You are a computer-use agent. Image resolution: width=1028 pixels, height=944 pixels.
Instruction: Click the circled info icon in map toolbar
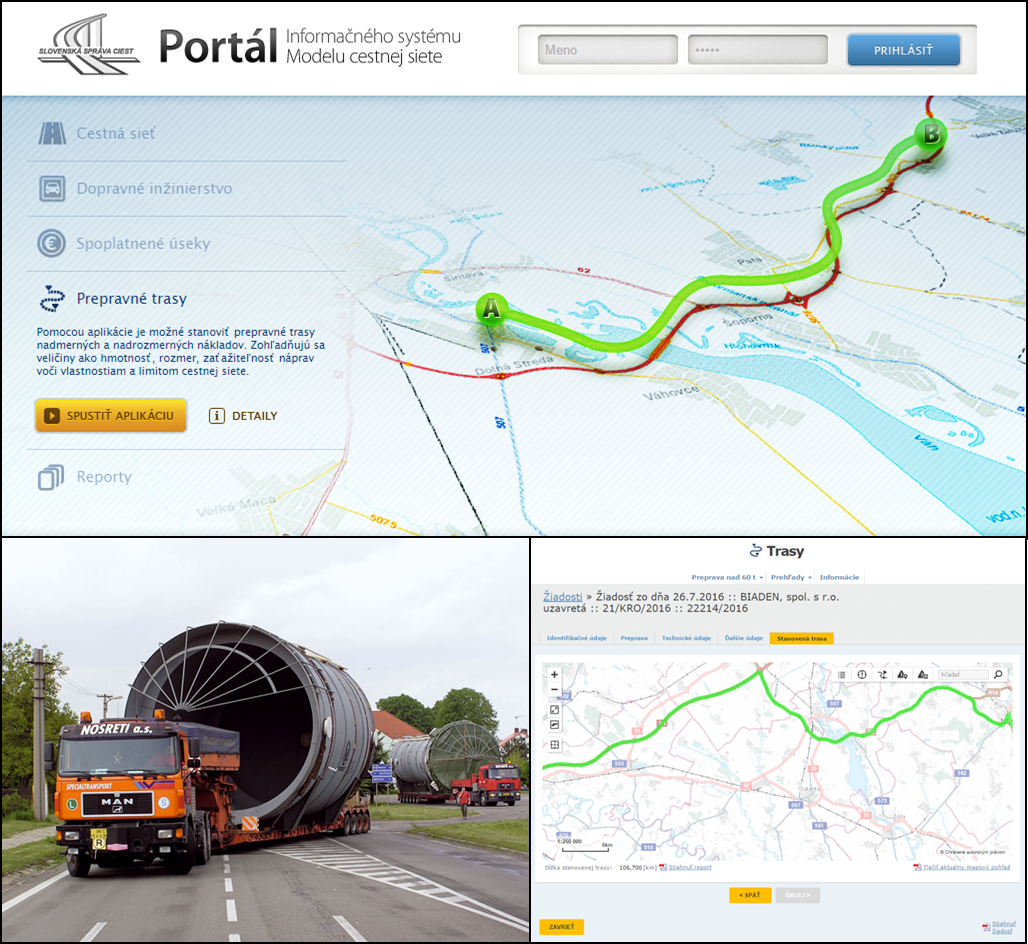pyautogui.click(x=862, y=675)
